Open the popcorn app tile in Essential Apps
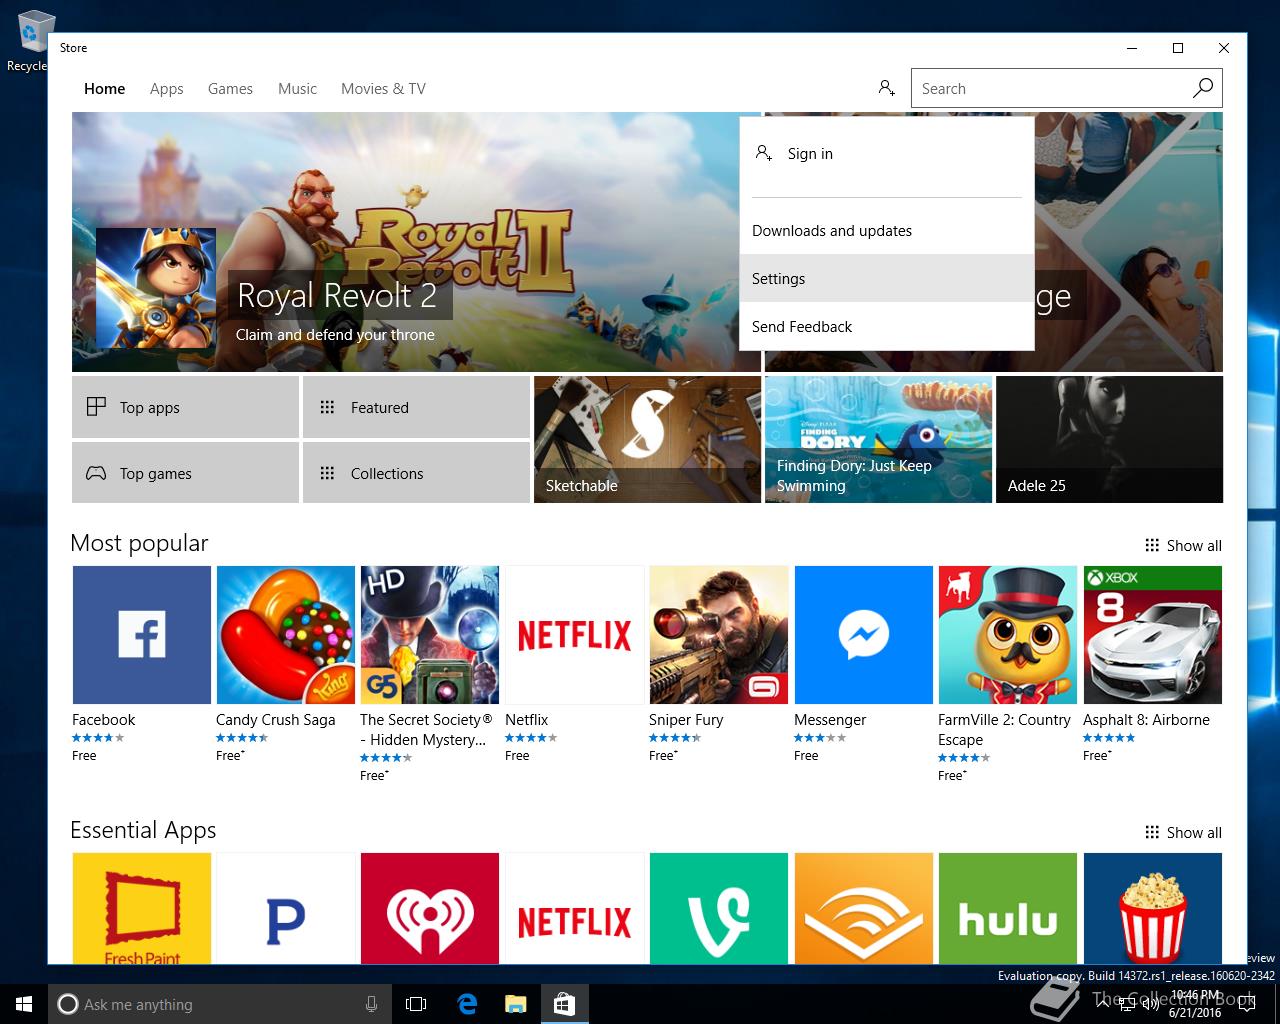 tap(1153, 908)
